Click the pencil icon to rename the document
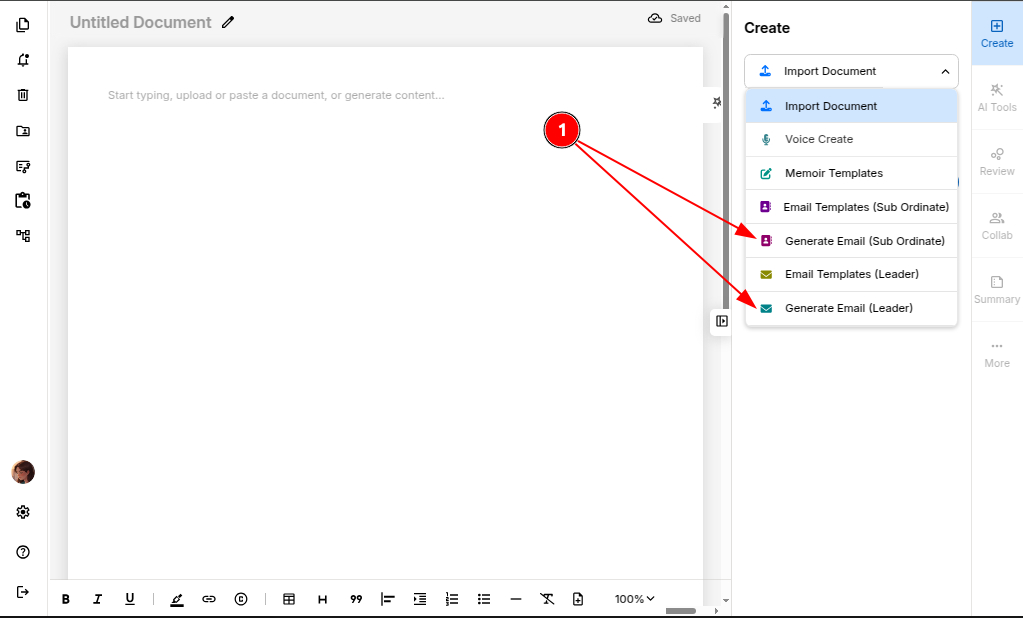 pyautogui.click(x=228, y=22)
